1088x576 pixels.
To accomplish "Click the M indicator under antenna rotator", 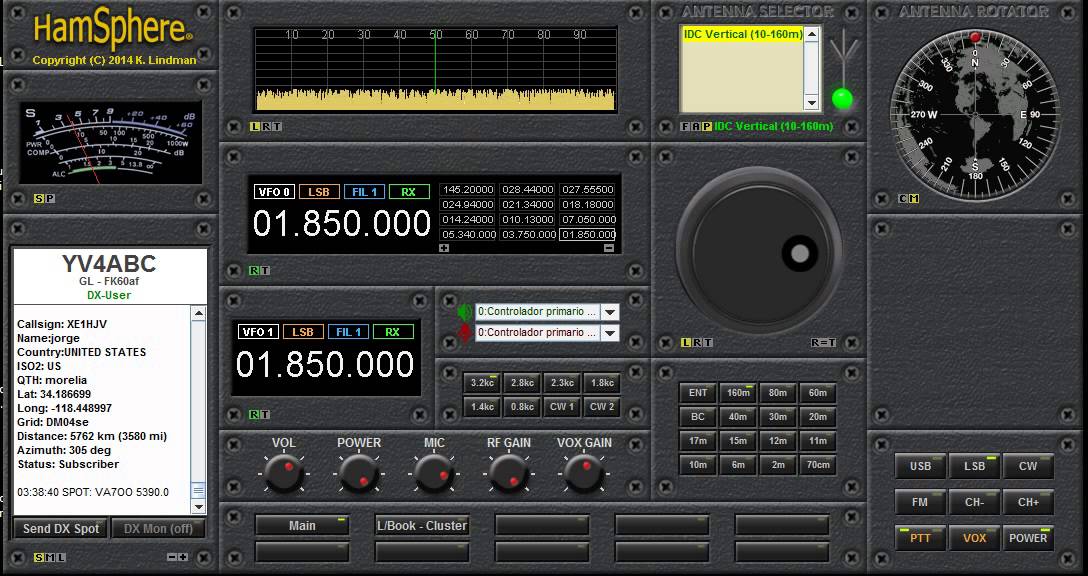I will [x=914, y=198].
